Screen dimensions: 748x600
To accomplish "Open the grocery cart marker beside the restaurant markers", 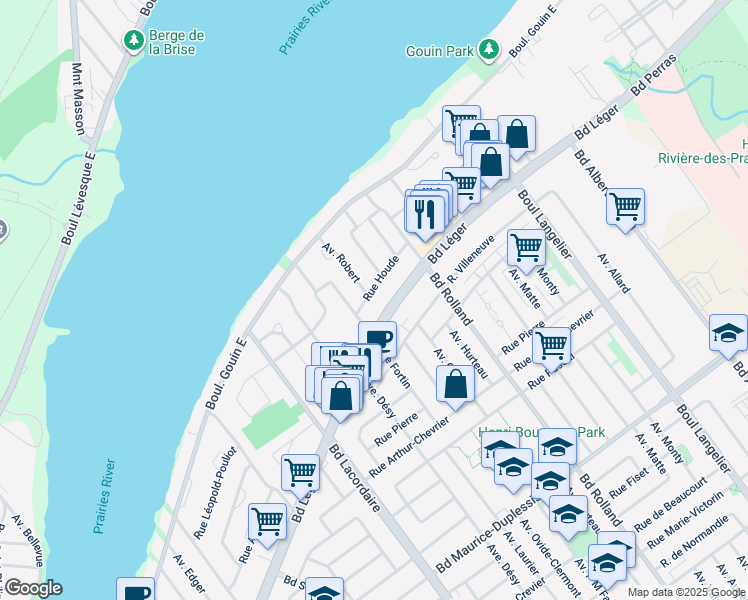I will [x=462, y=185].
